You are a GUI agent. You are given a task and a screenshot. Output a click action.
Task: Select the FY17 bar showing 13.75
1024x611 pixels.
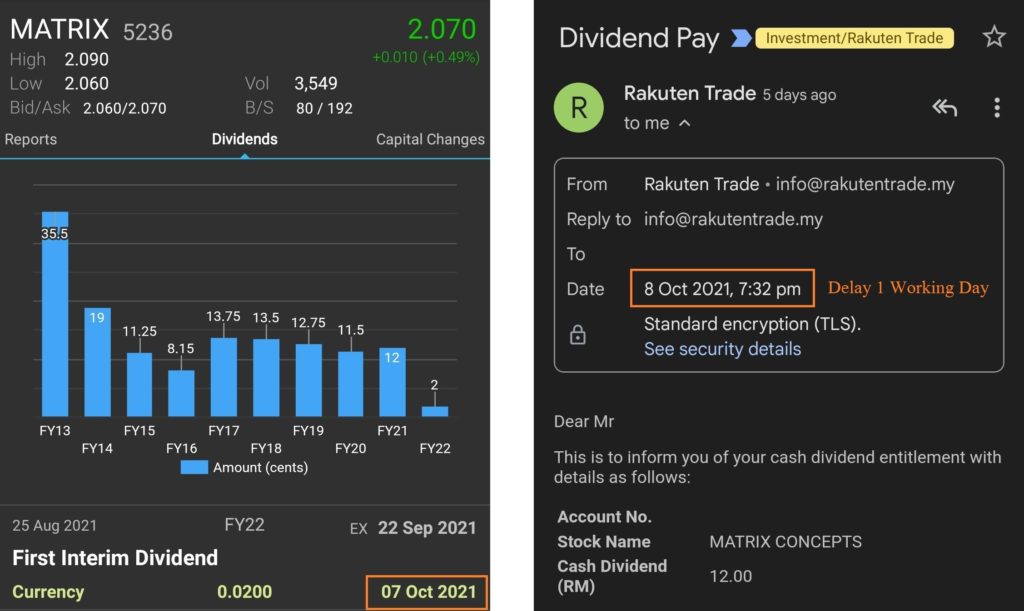pyautogui.click(x=223, y=377)
